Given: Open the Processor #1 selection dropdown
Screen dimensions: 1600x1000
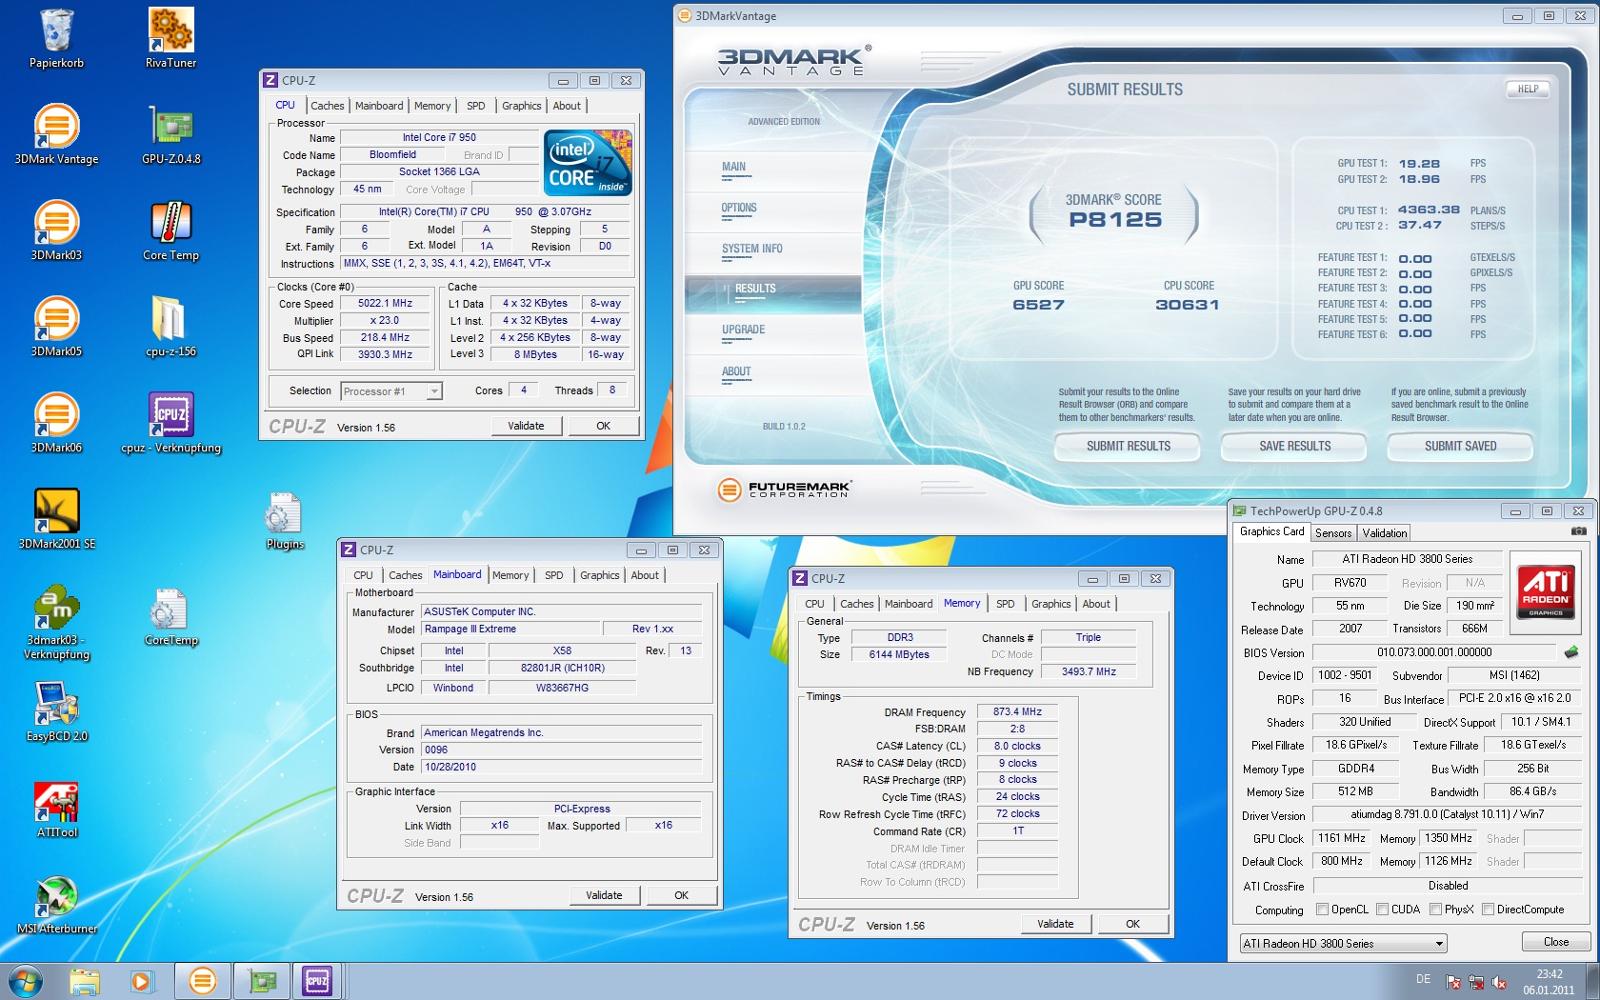Looking at the screenshot, I should (x=391, y=391).
